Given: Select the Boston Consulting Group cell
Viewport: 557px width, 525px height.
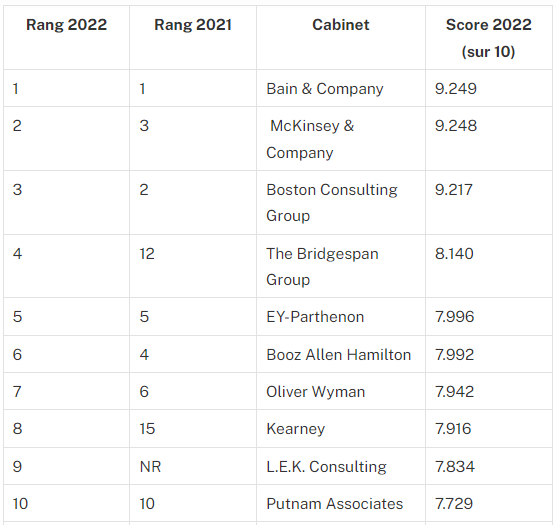Looking at the screenshot, I should (341, 202).
